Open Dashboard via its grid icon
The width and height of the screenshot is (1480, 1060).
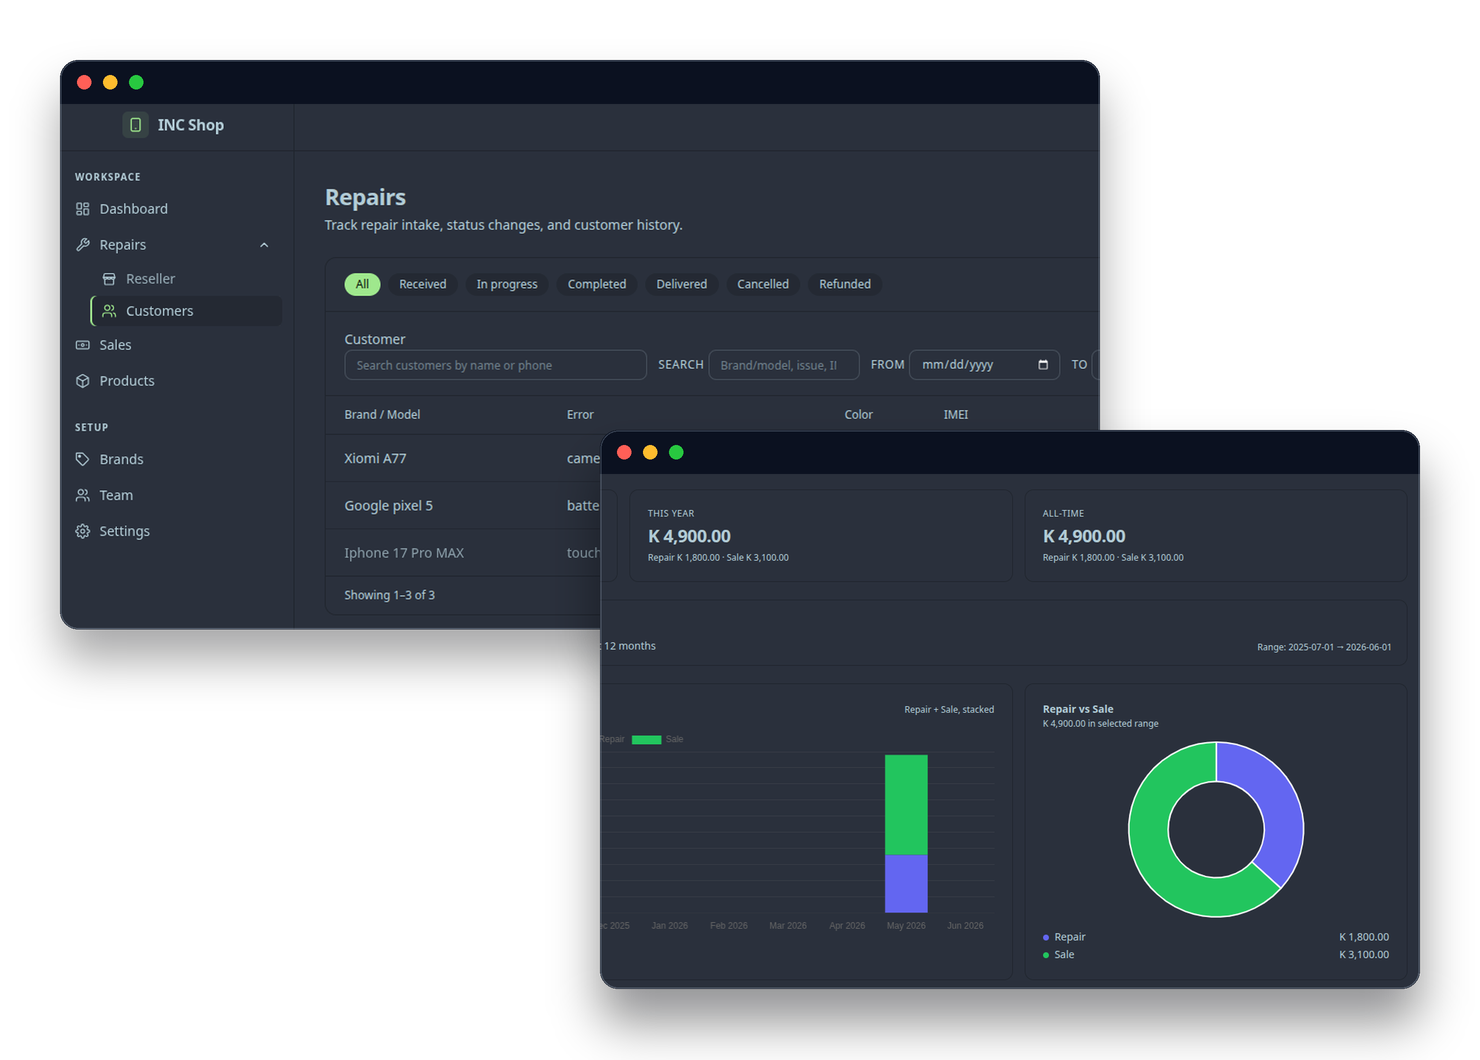[83, 209]
